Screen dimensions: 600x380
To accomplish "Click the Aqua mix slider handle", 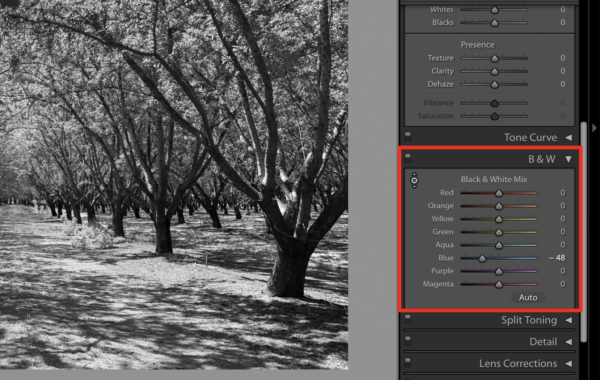I will pos(499,245).
